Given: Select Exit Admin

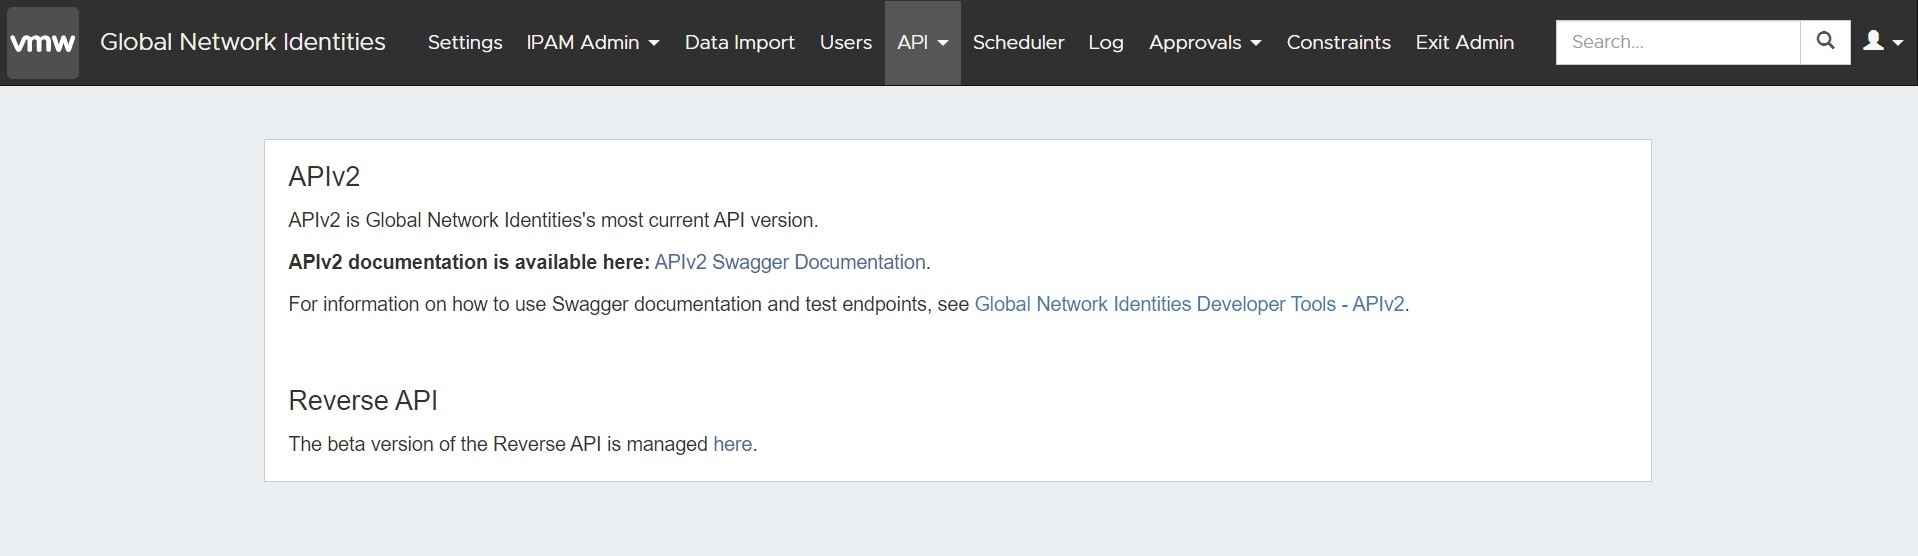Looking at the screenshot, I should point(1465,42).
